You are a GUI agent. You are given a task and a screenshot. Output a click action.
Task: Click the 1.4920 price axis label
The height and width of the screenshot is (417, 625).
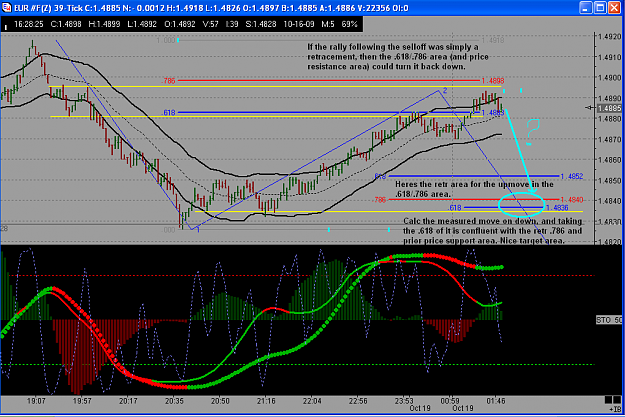[x=610, y=37]
